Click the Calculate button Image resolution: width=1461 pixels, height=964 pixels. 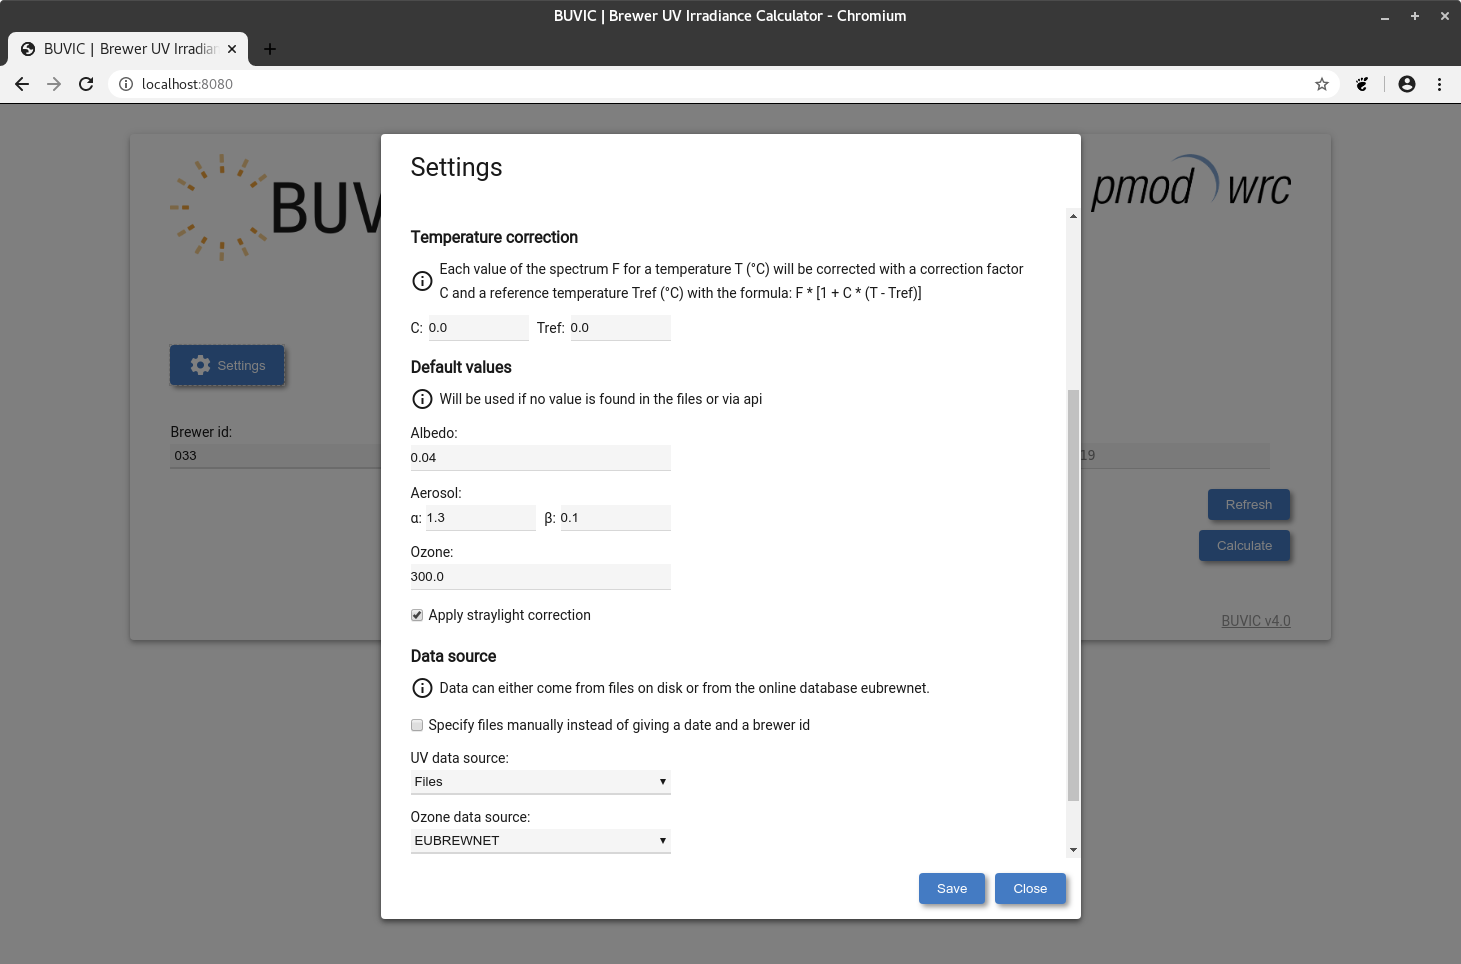(1244, 545)
